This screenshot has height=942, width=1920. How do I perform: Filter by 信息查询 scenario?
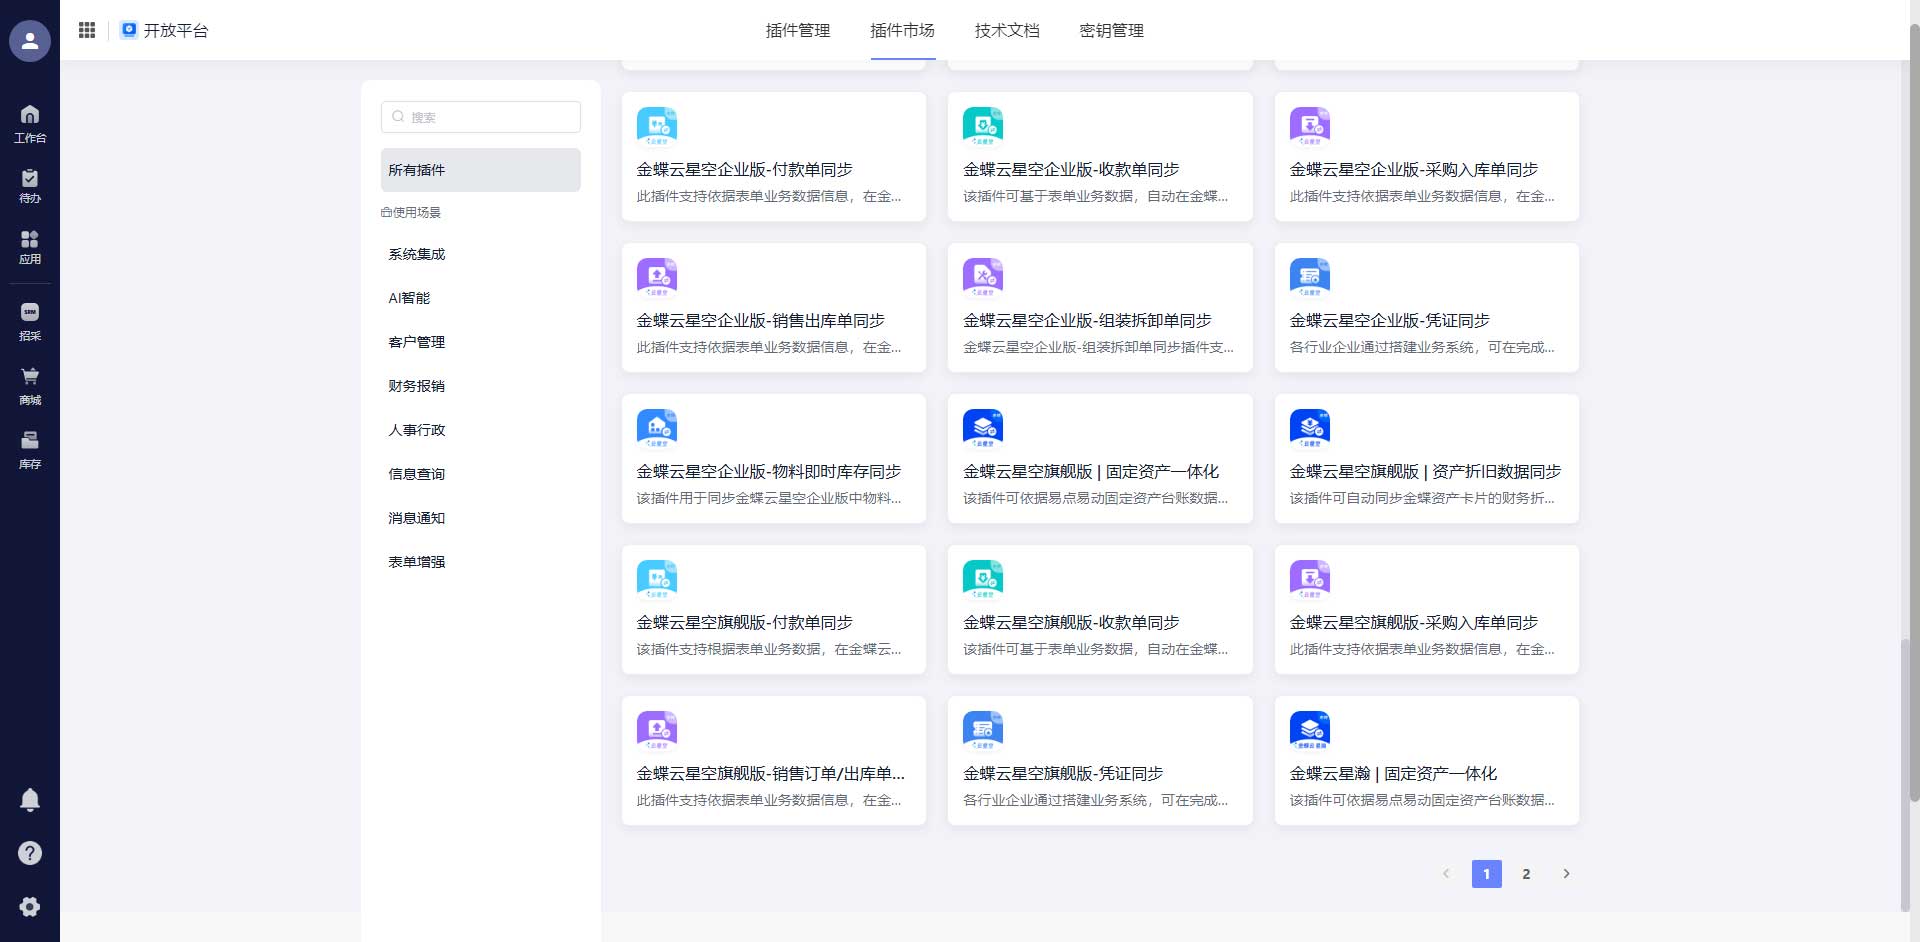point(481,474)
